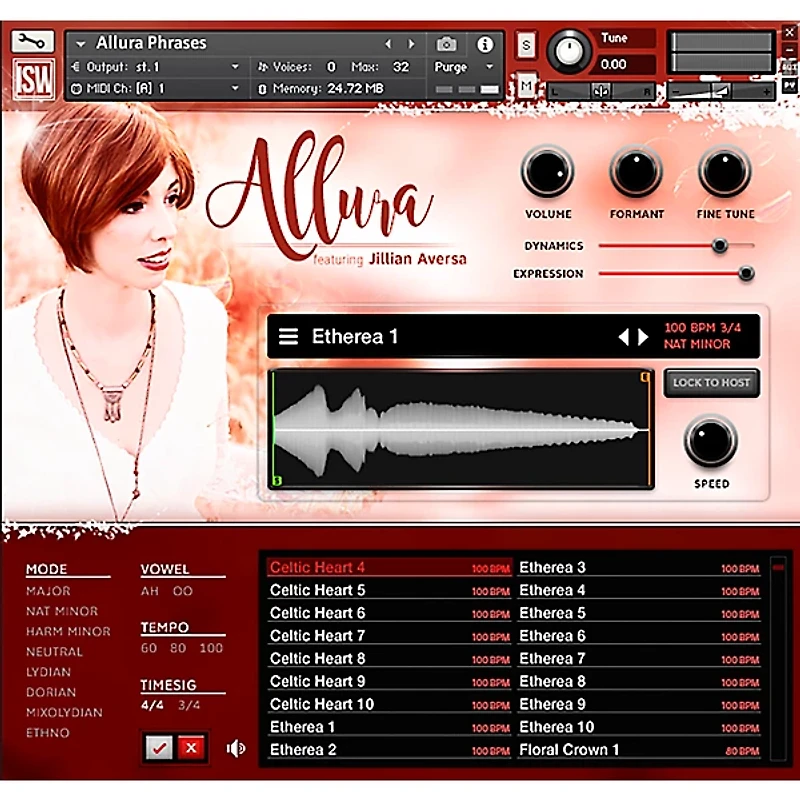Select Etherea 2 phrase

pos(389,750)
